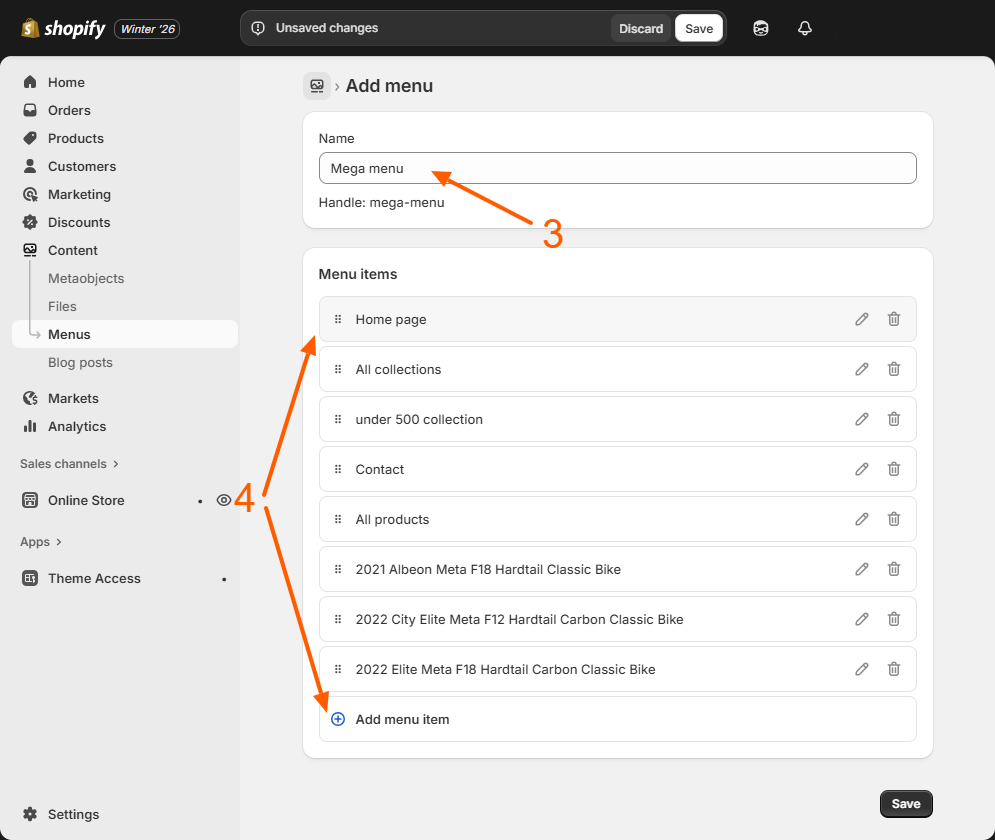
Task: Click drag handle of Home page item
Action: (338, 319)
